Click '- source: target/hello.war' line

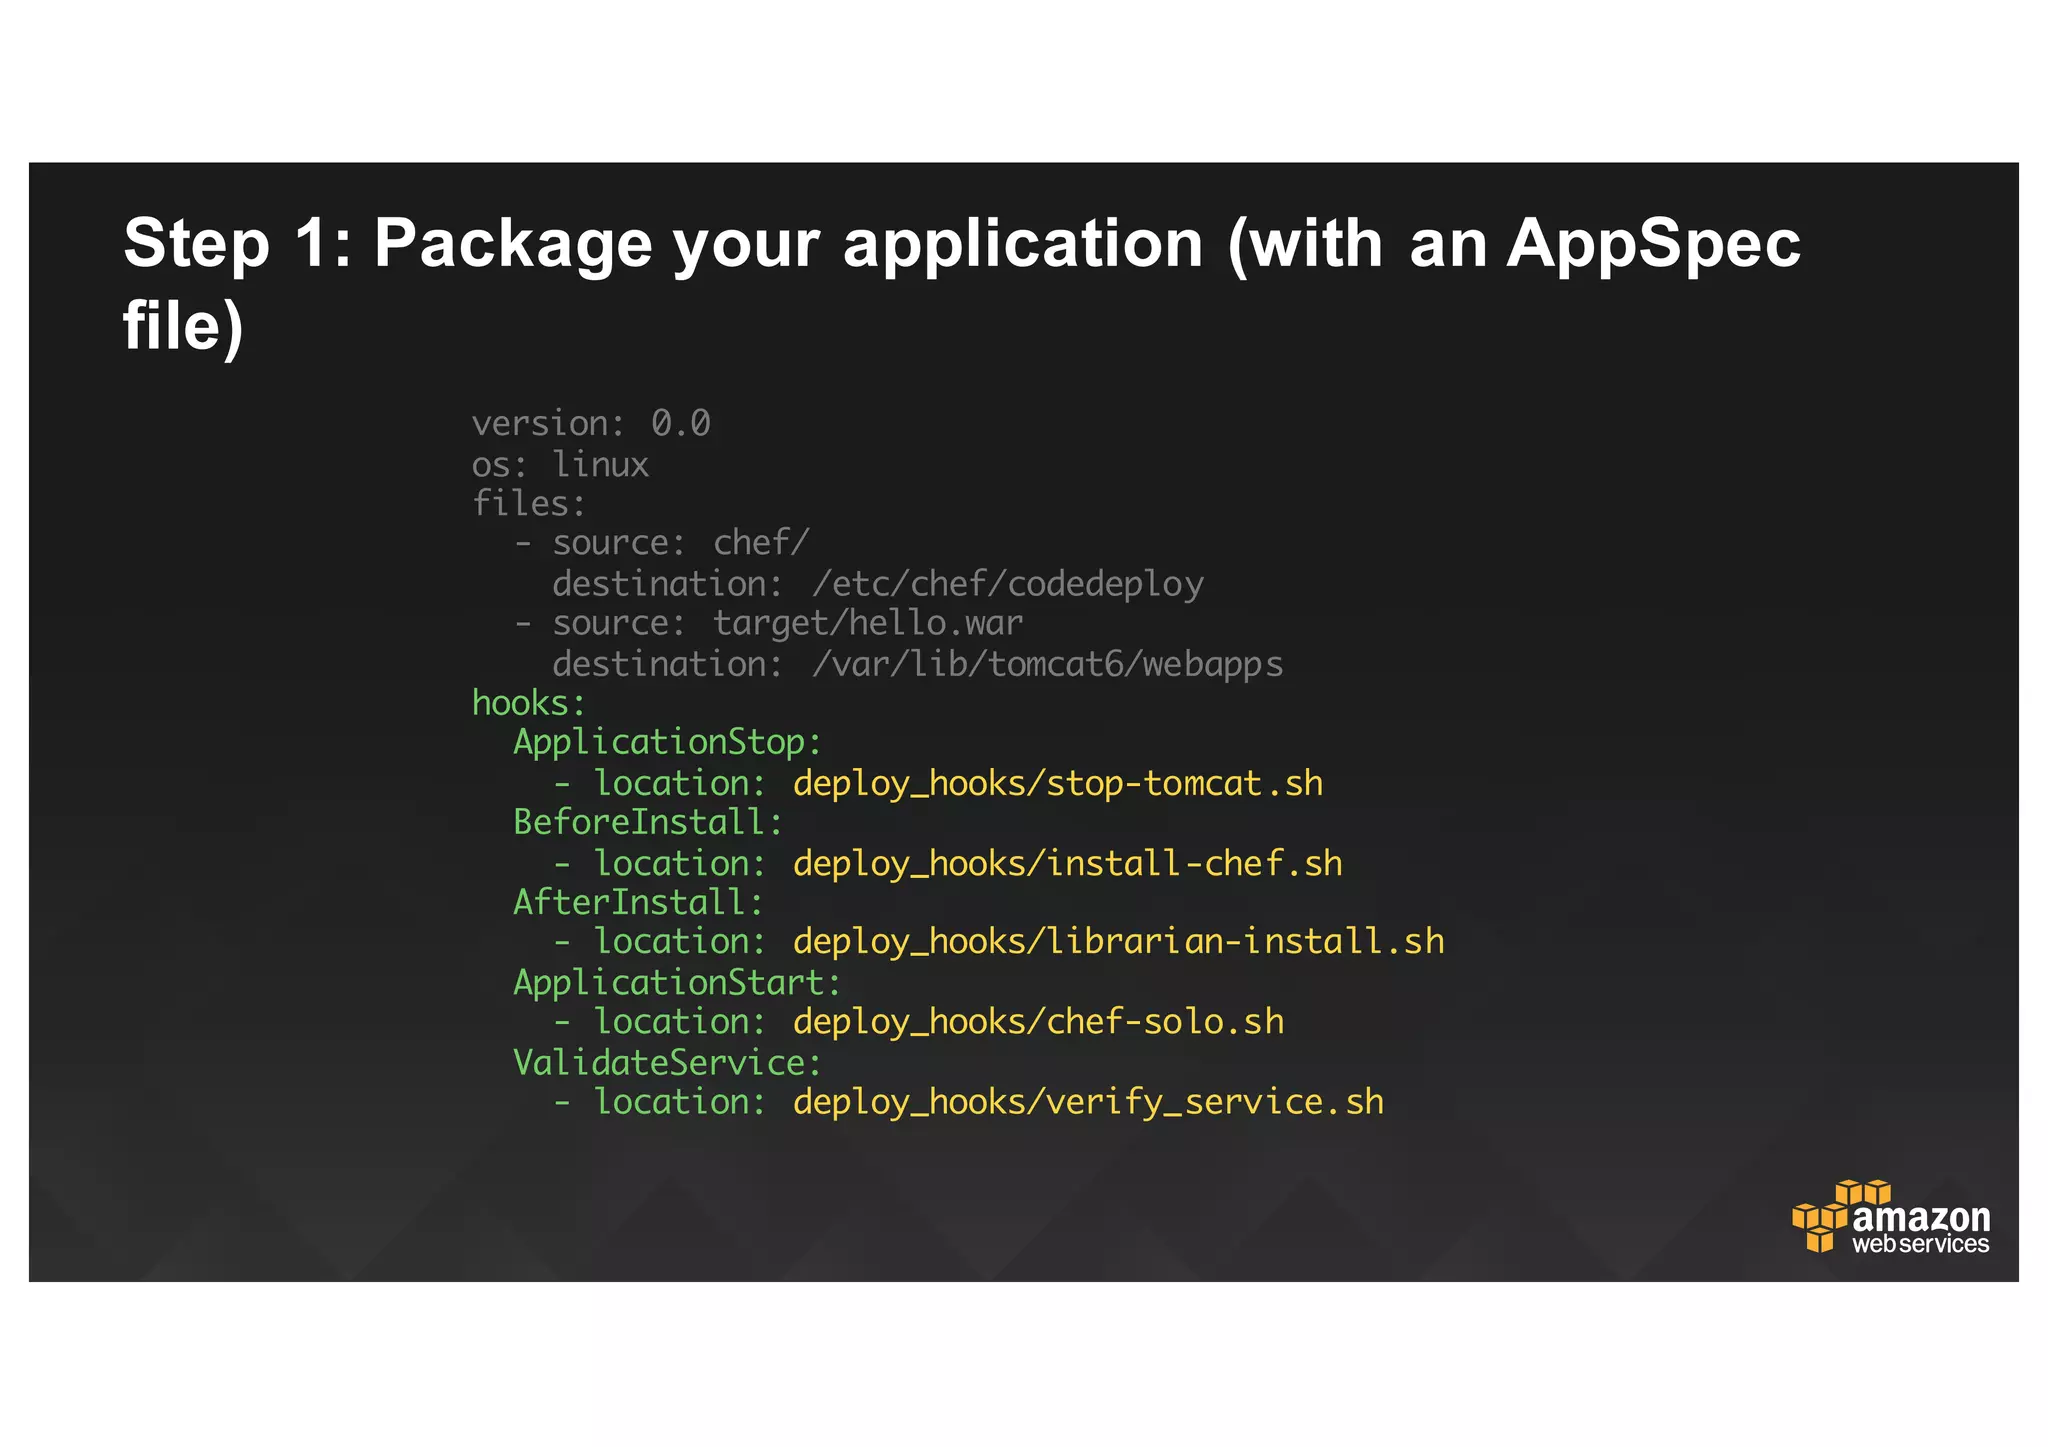tap(768, 623)
